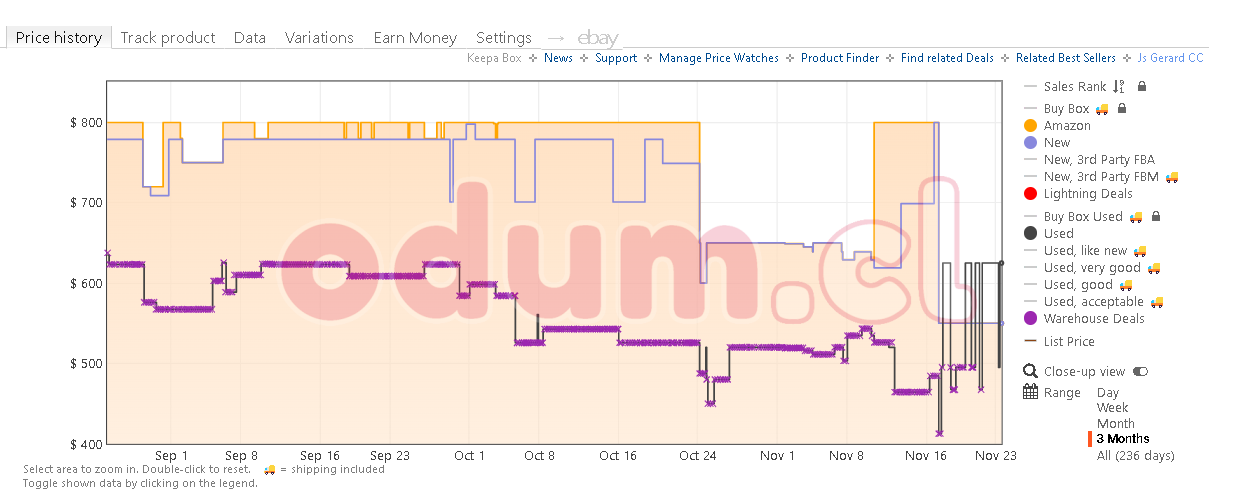Click the Used, like new shipping truck icon
Image resolution: width=1254 pixels, height=502 pixels.
[1139, 251]
